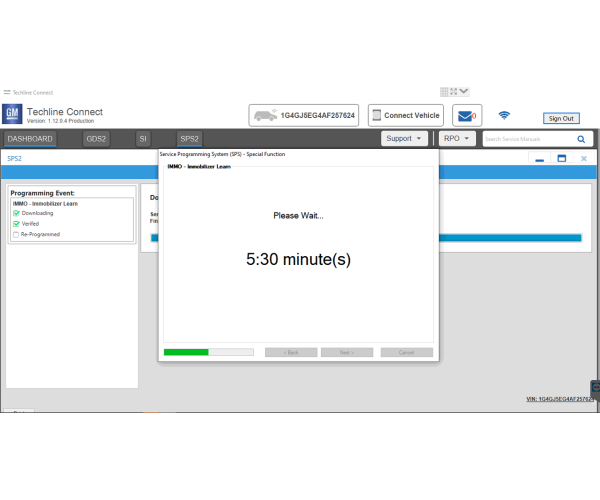The width and height of the screenshot is (600, 500).
Task: Toggle the Verified checkbox
Action: tap(16, 224)
